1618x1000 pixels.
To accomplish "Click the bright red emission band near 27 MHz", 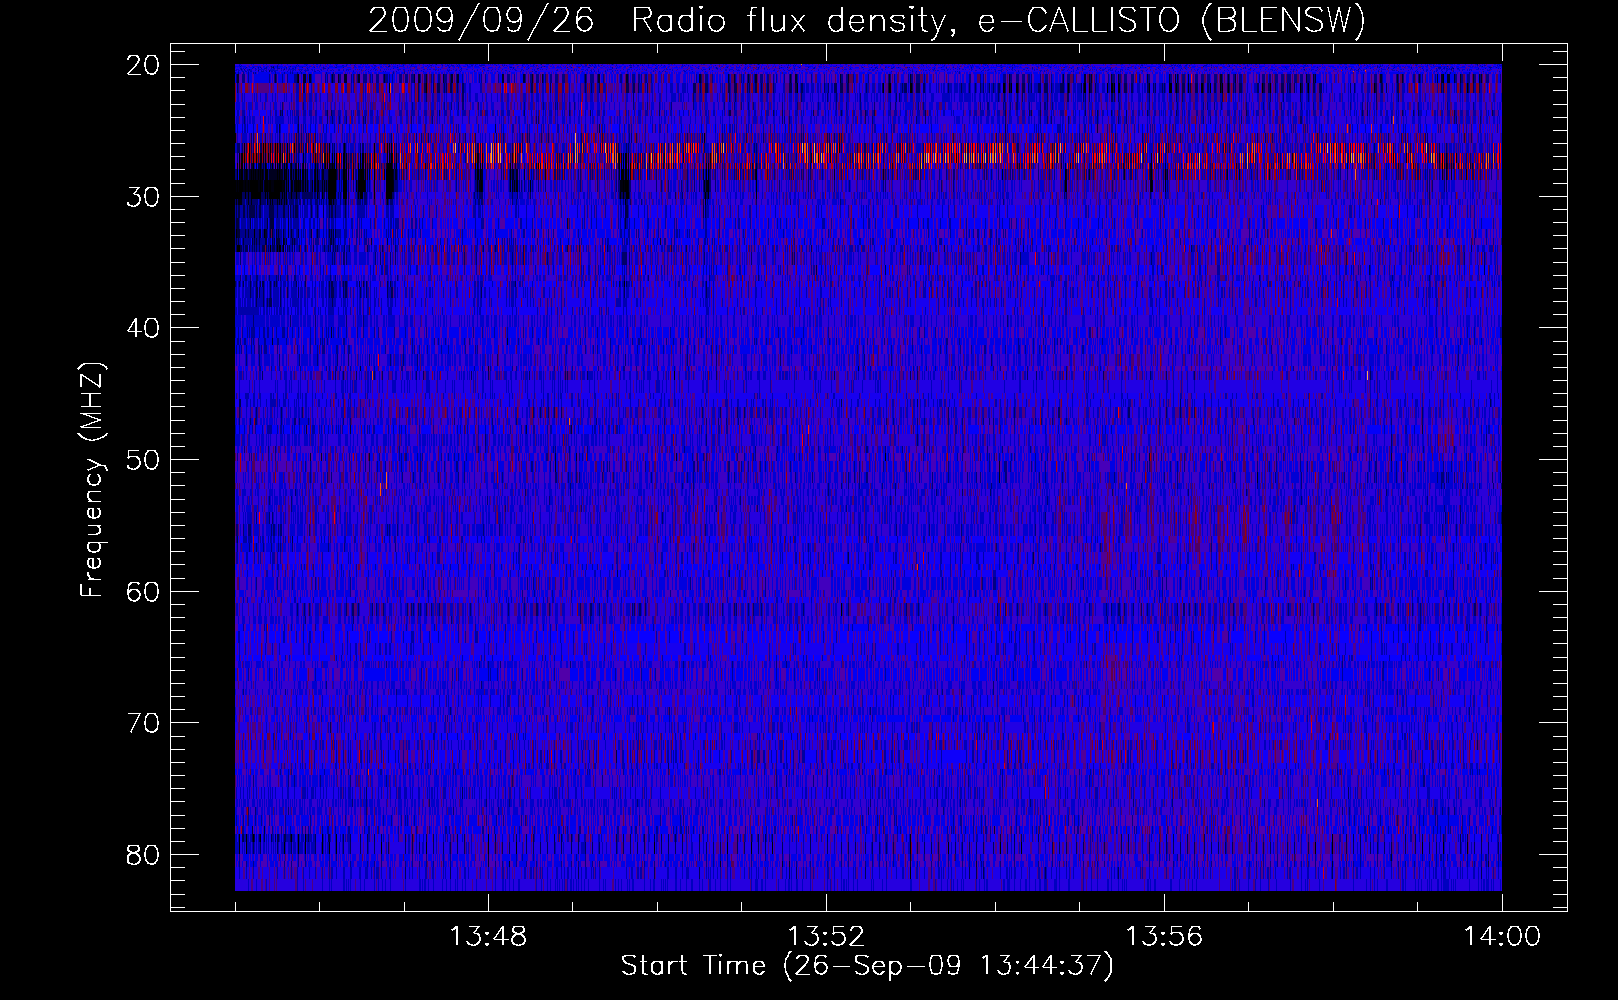I will (x=868, y=156).
